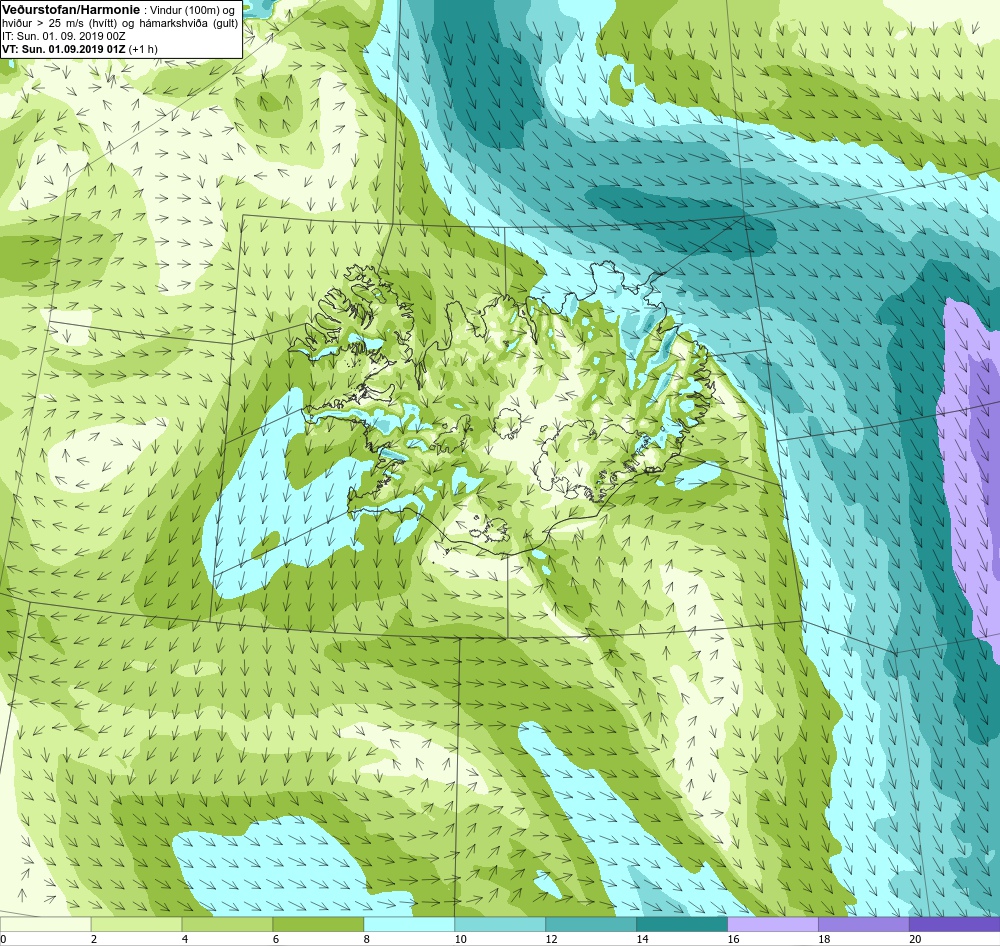The height and width of the screenshot is (946, 1000).
Task: Click the legend scale label "20"
Action: point(915,939)
